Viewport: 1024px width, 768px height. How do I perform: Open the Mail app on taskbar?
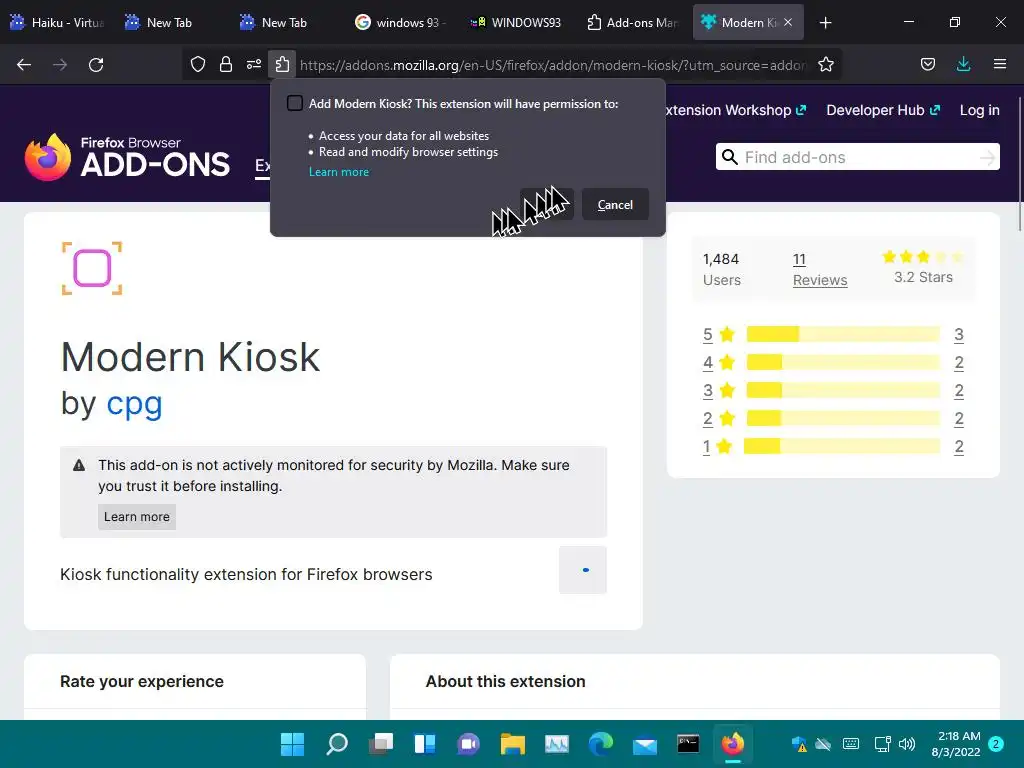(645, 744)
